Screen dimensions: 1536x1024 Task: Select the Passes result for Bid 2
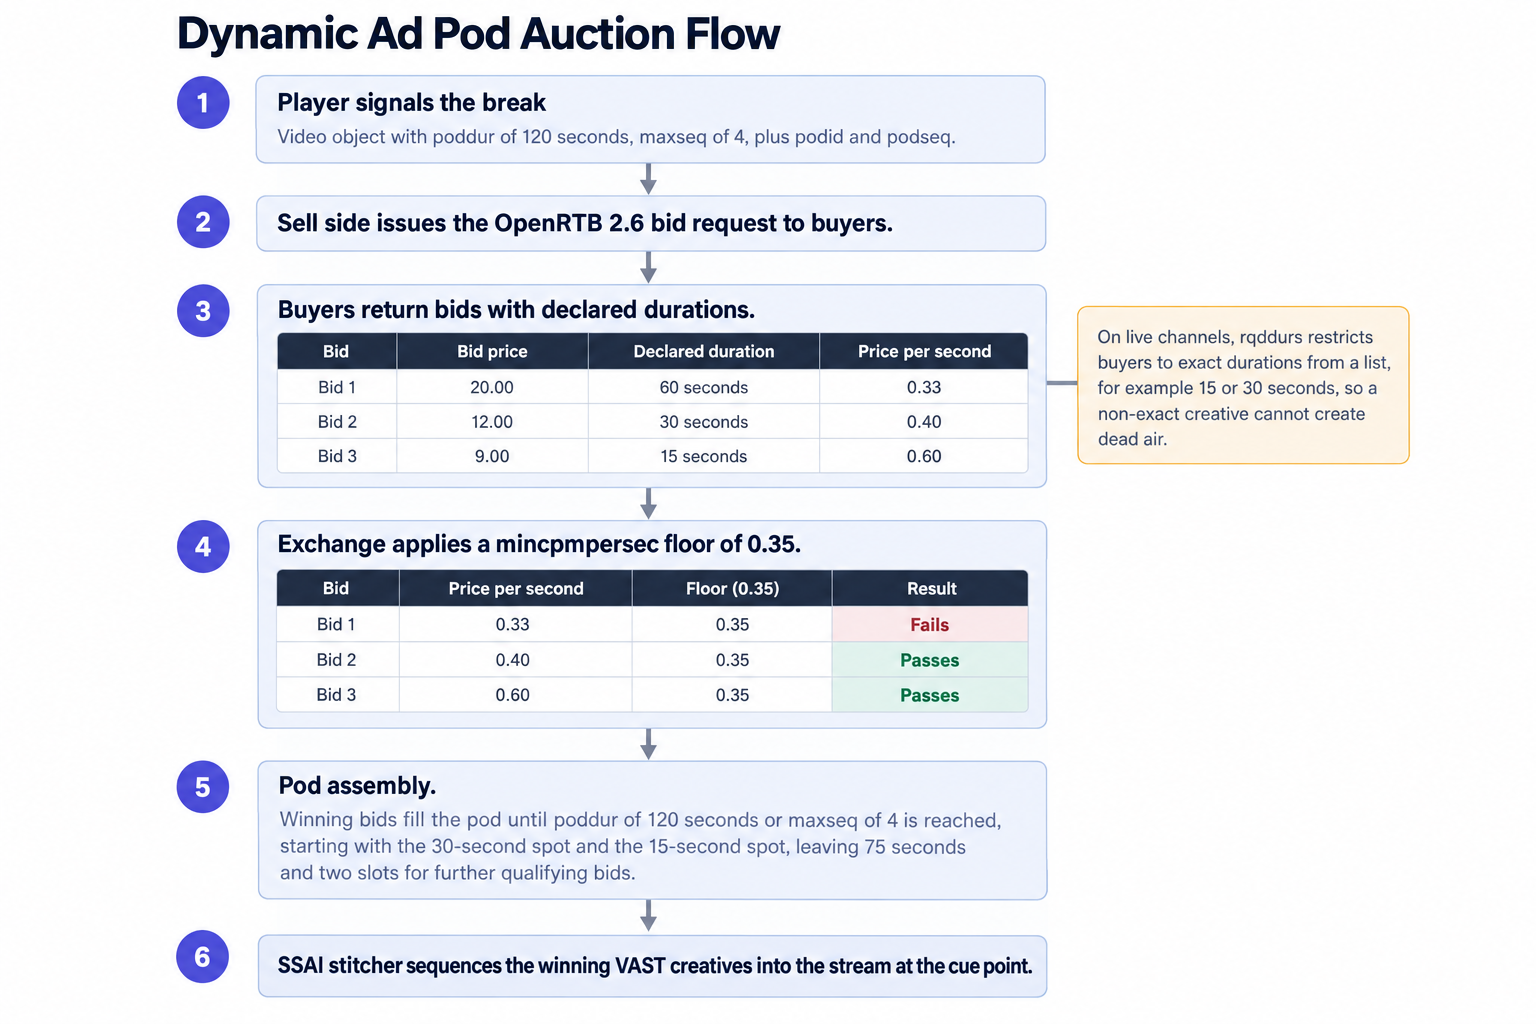pos(929,660)
